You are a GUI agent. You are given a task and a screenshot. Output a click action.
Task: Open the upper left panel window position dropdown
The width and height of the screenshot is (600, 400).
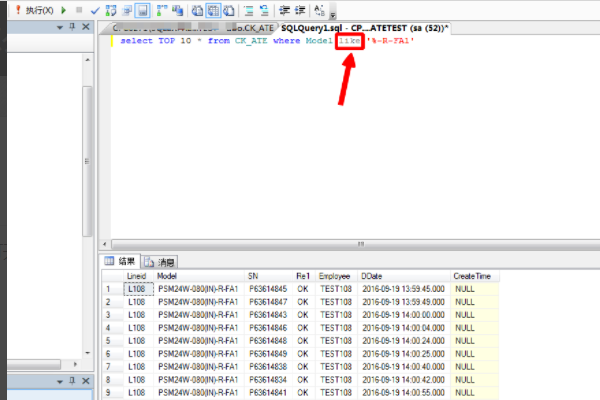[x=60, y=27]
